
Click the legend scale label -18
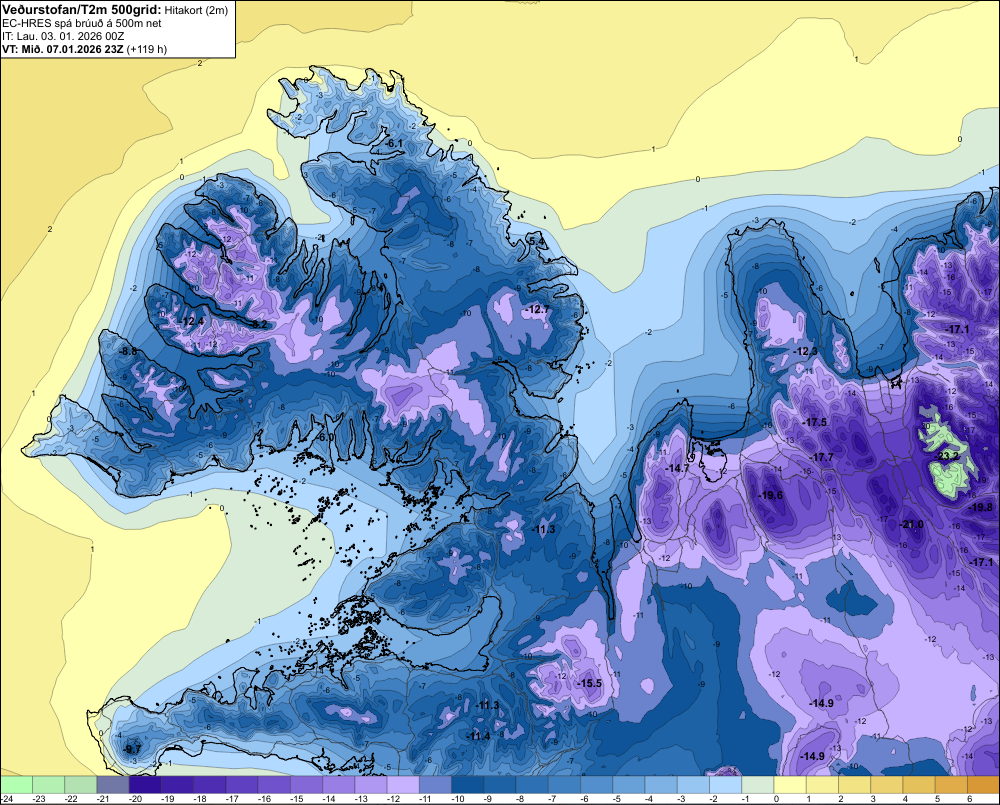[200, 799]
